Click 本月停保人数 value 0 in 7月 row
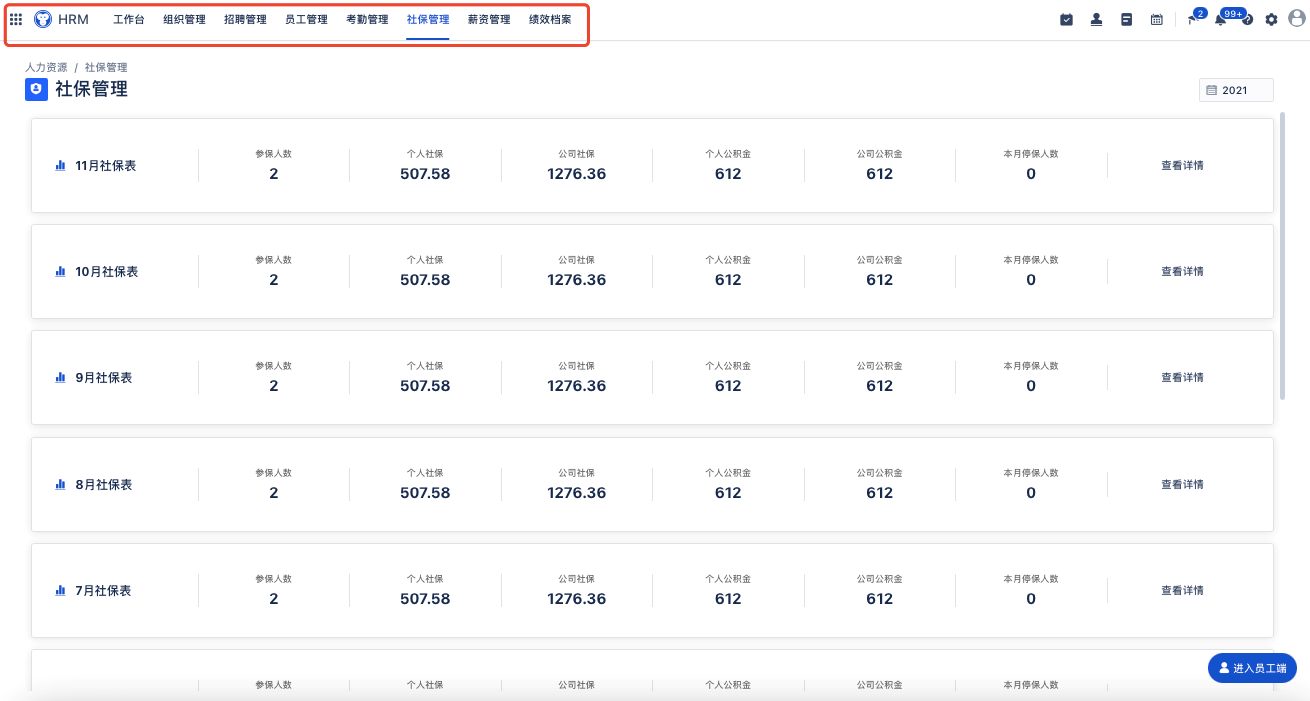 point(1031,599)
